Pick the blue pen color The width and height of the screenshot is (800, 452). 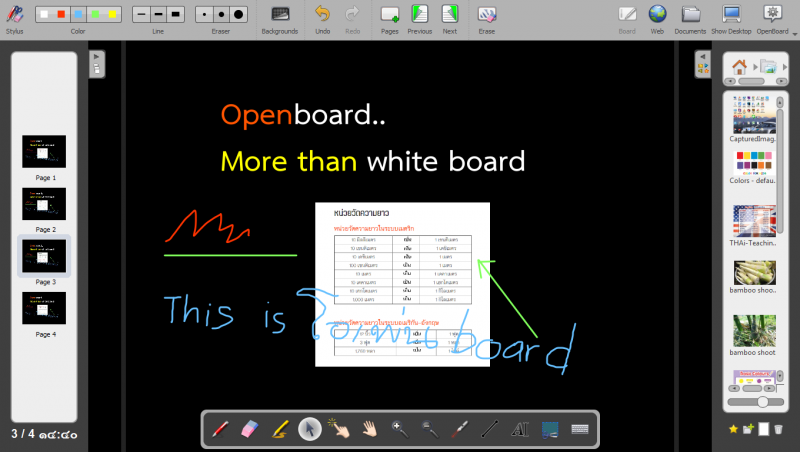78,14
